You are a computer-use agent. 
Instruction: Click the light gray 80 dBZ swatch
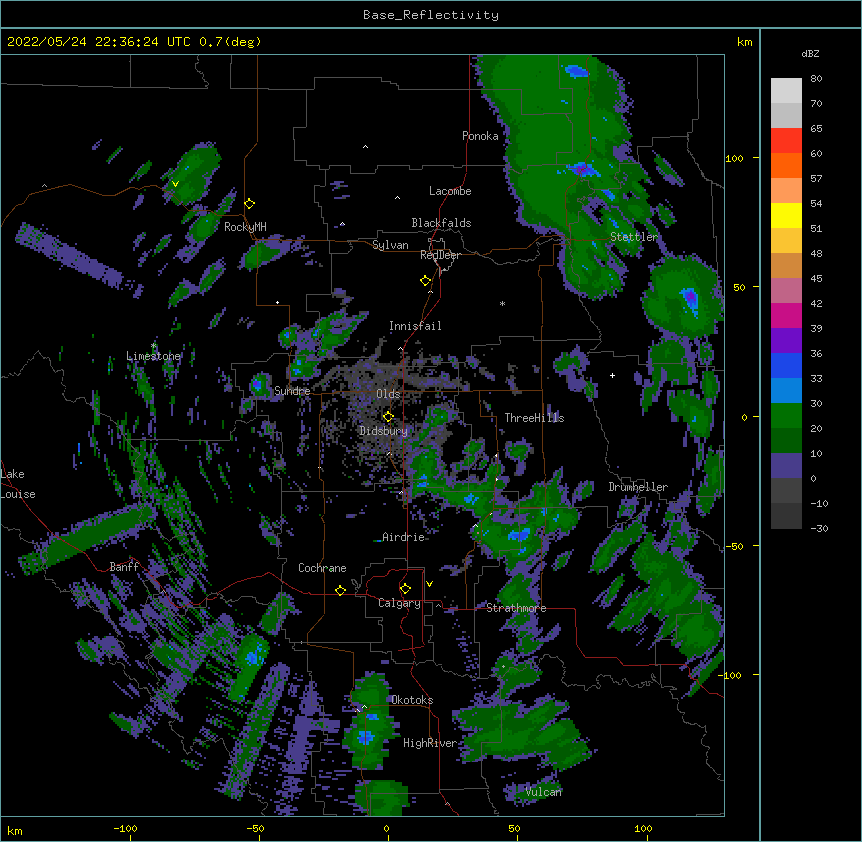(786, 90)
